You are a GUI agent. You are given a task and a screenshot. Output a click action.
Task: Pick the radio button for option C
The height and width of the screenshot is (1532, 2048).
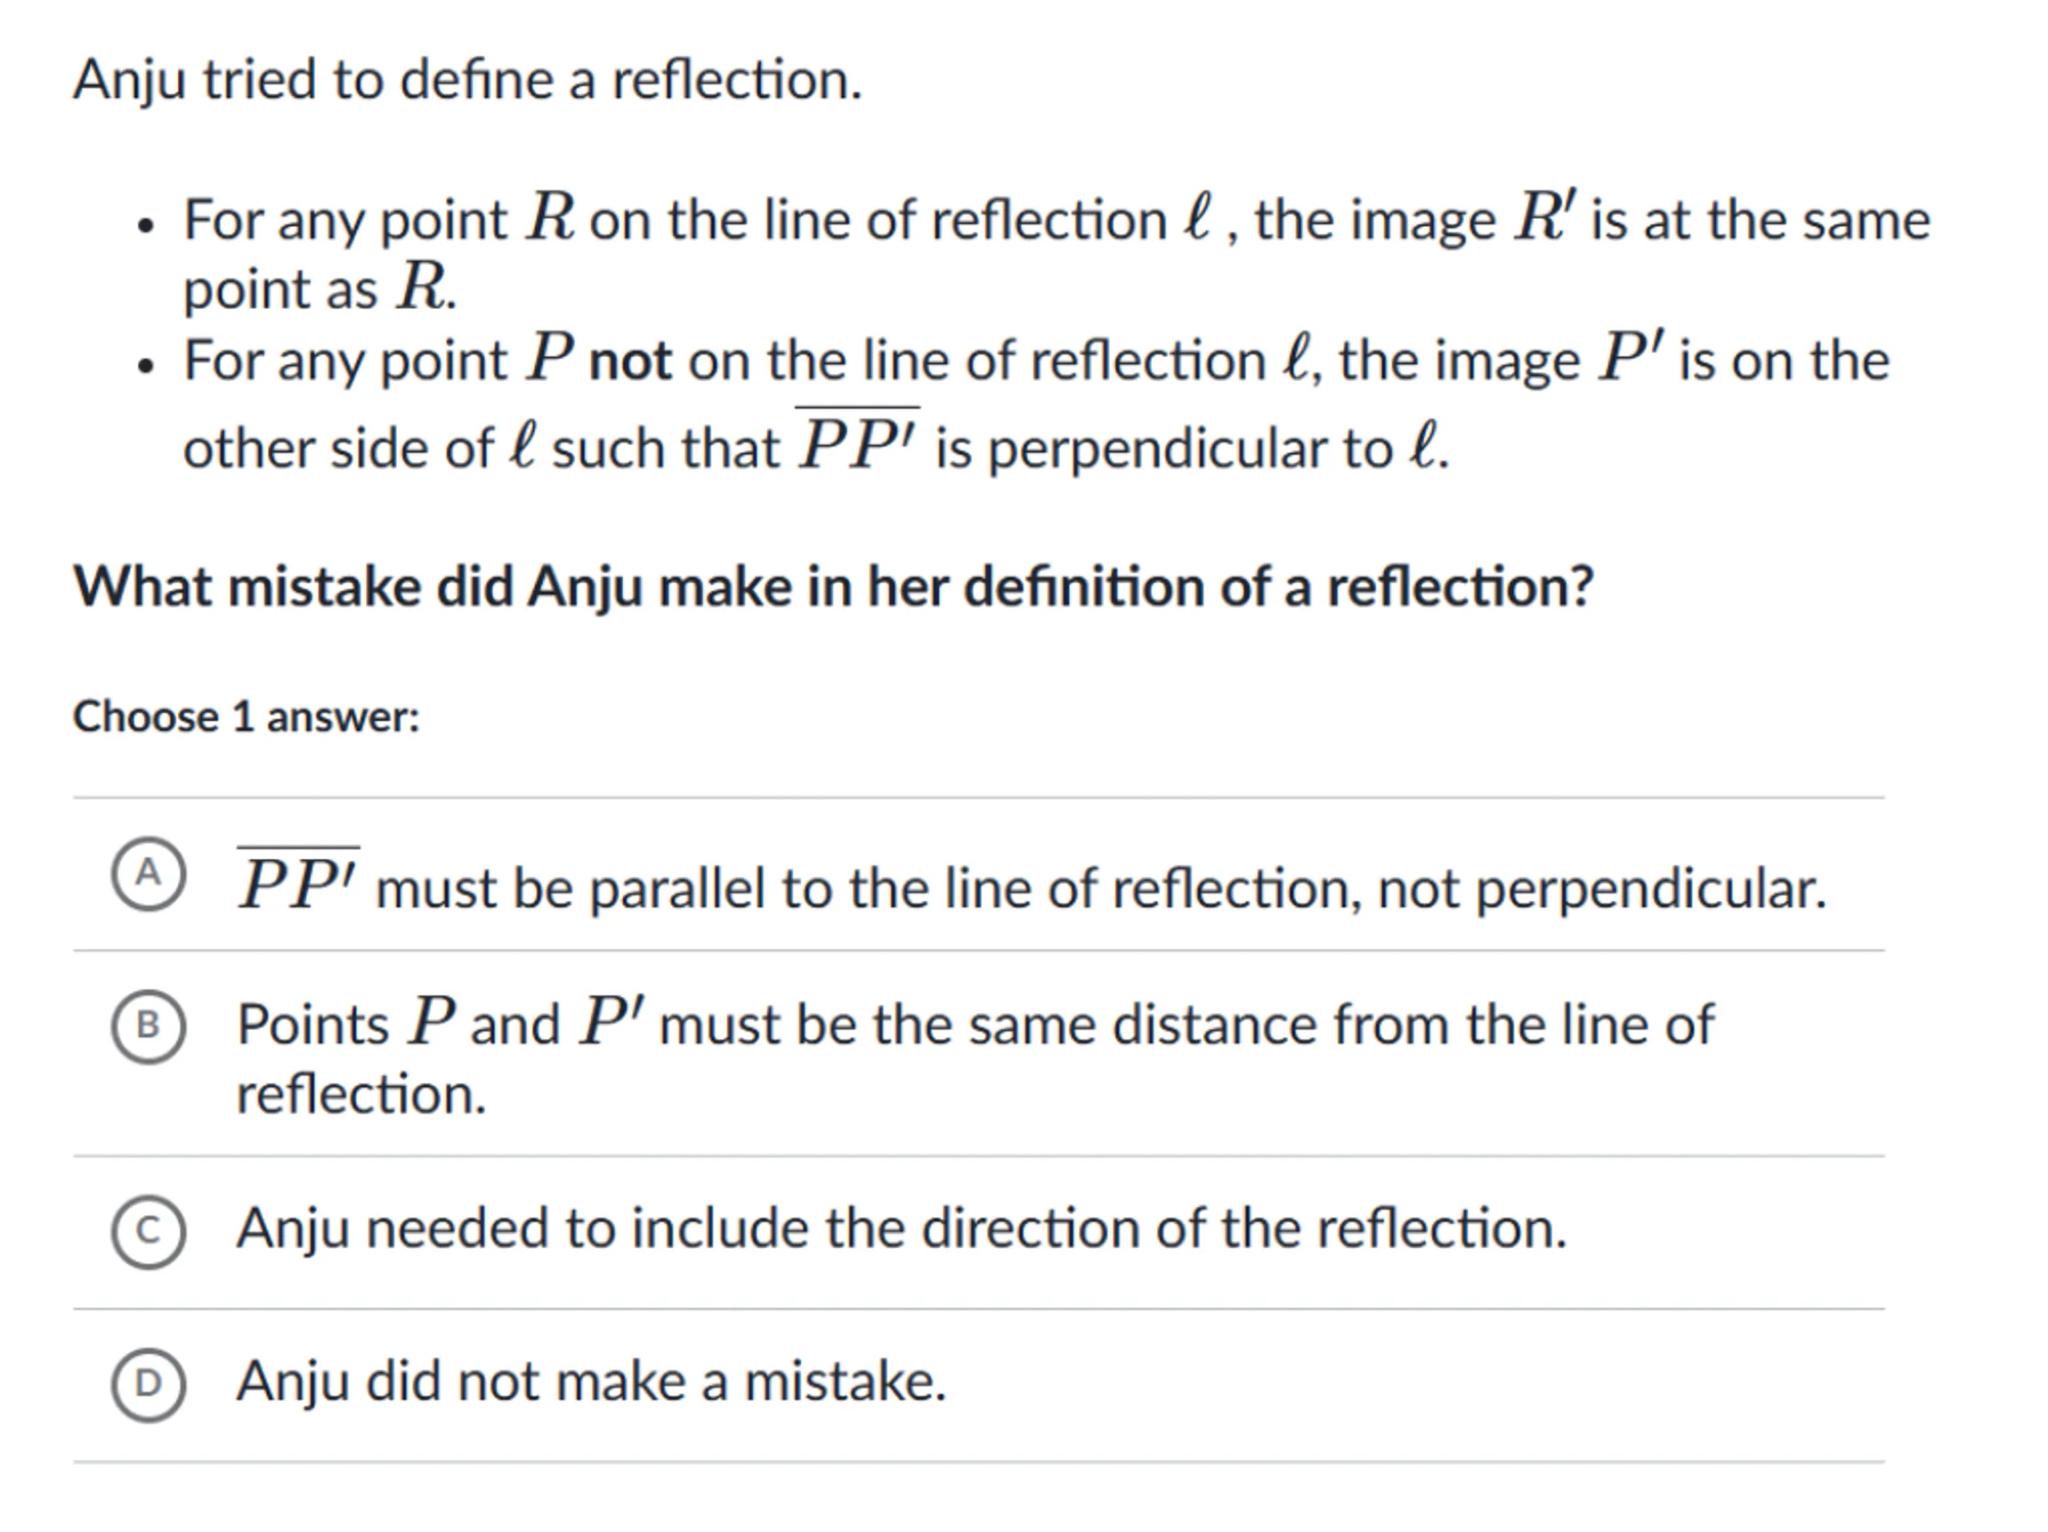pyautogui.click(x=148, y=1232)
